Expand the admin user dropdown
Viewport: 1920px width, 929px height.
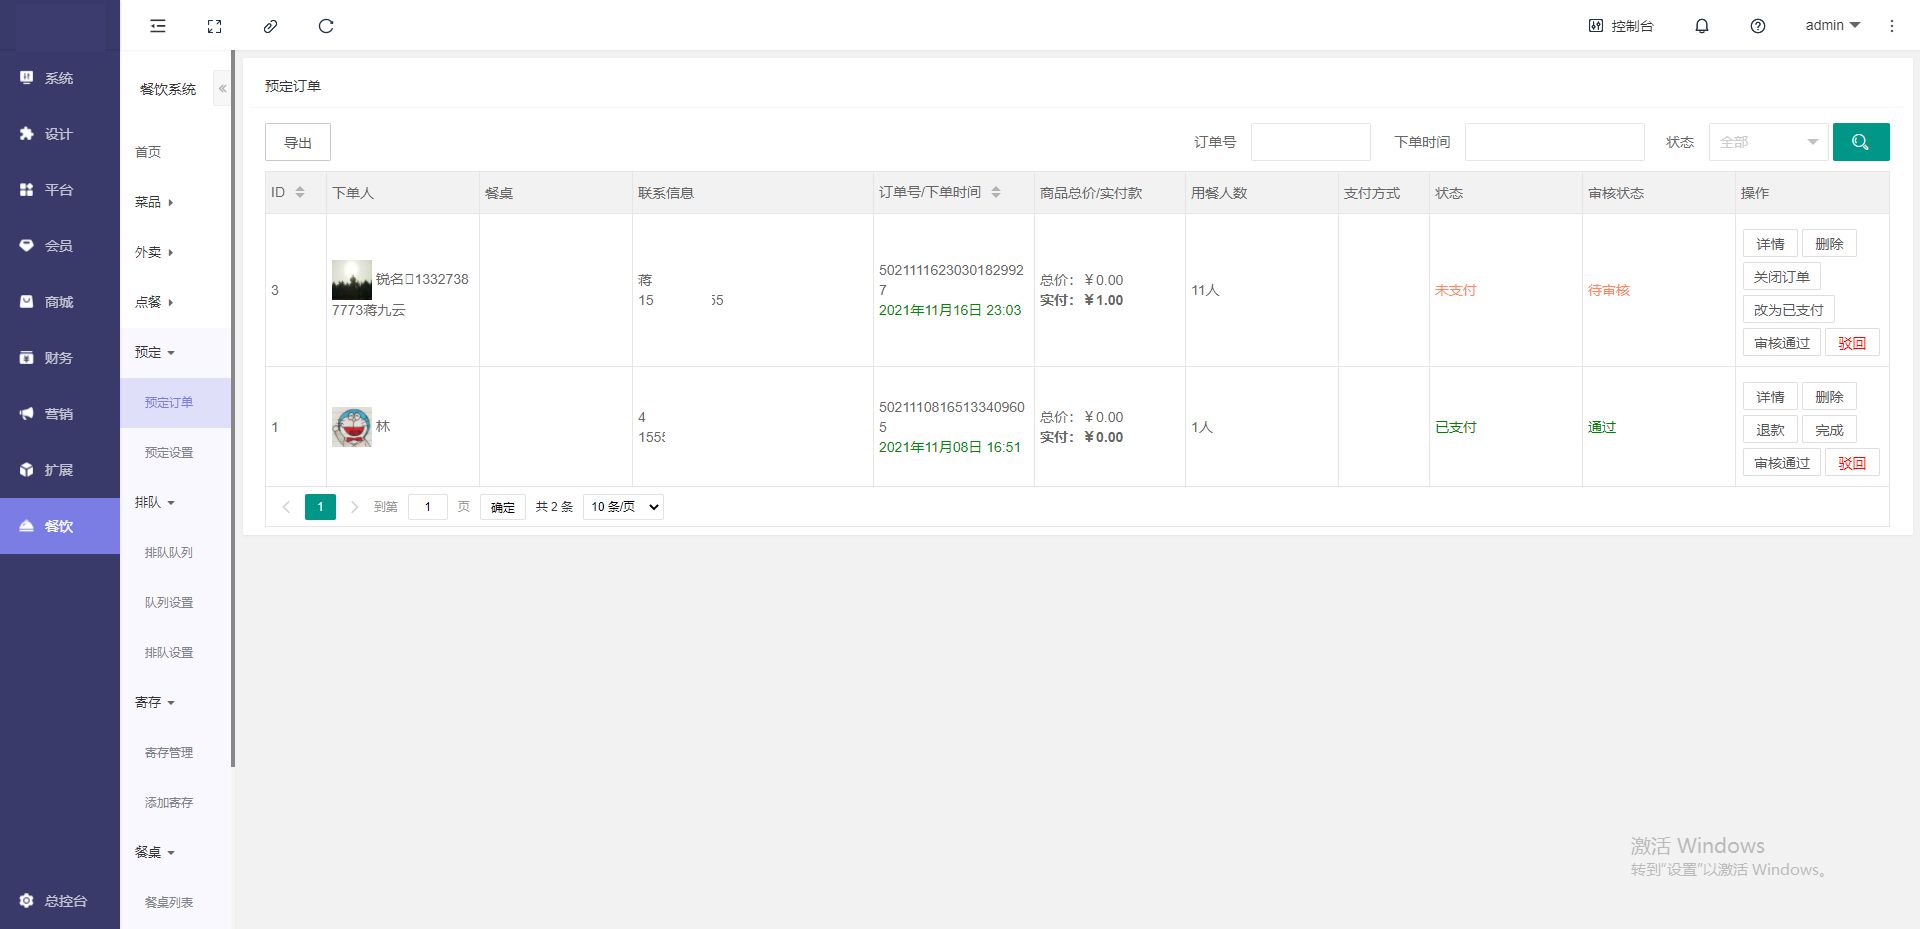(1832, 26)
